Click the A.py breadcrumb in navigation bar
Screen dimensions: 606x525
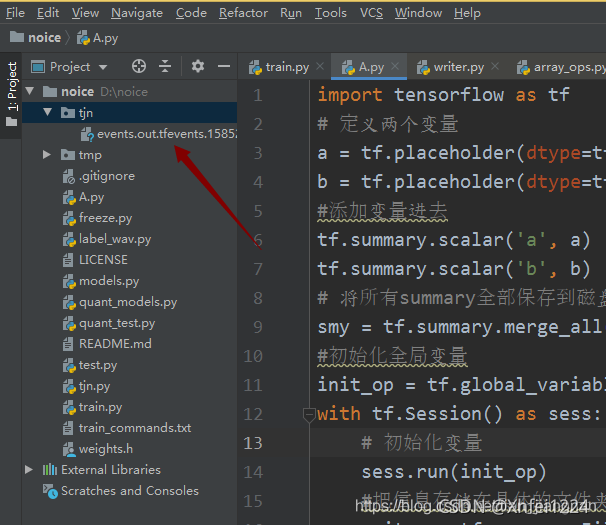pos(97,38)
